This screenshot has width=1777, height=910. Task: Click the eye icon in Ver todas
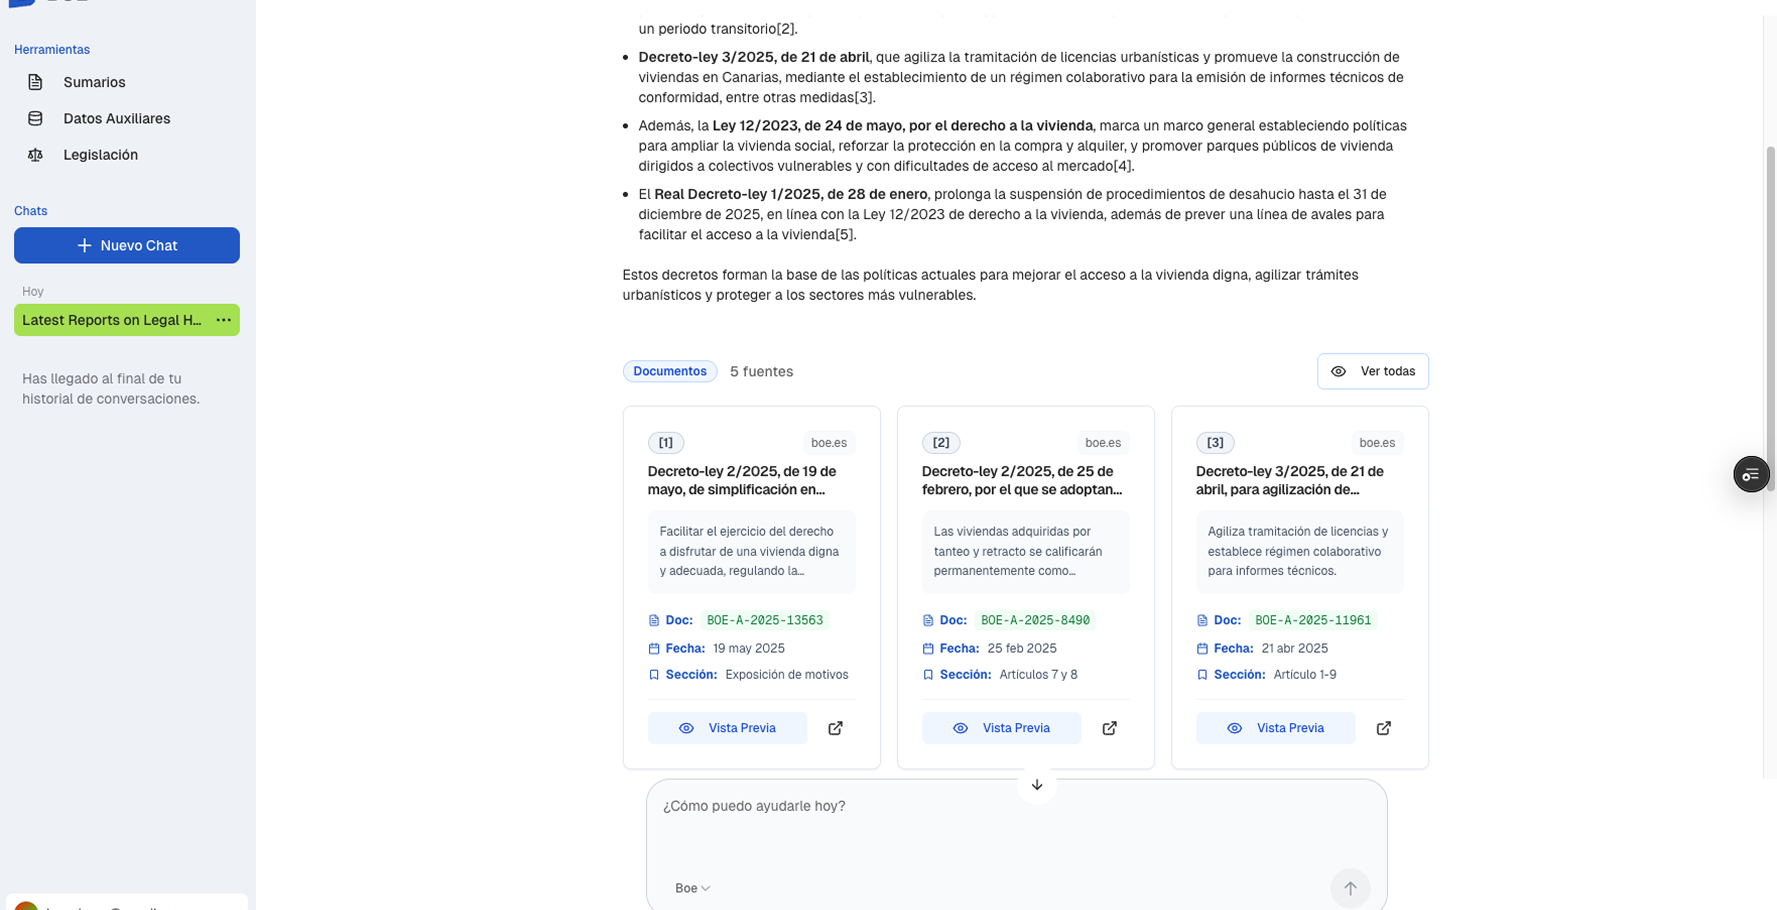click(x=1338, y=371)
